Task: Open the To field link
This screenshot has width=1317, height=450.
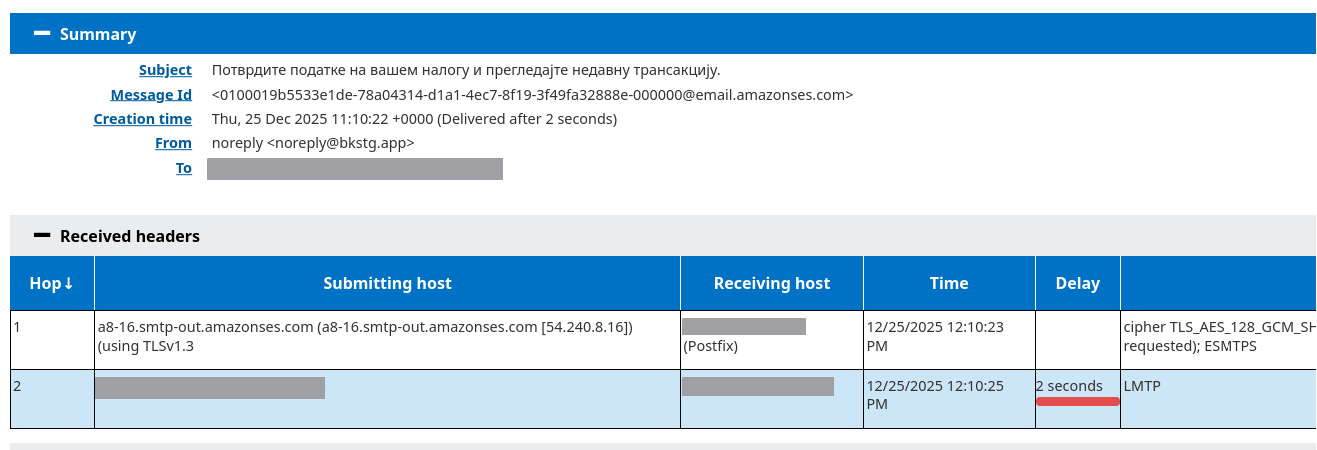Action: pyautogui.click(x=184, y=168)
